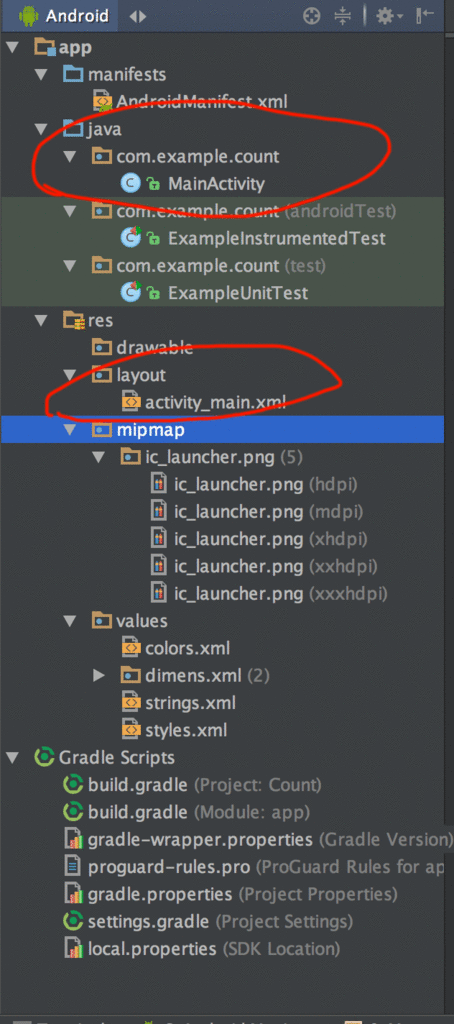Viewport: 454px width, 1024px height.
Task: Collapse the layout folder arrow
Action: [x=71, y=376]
